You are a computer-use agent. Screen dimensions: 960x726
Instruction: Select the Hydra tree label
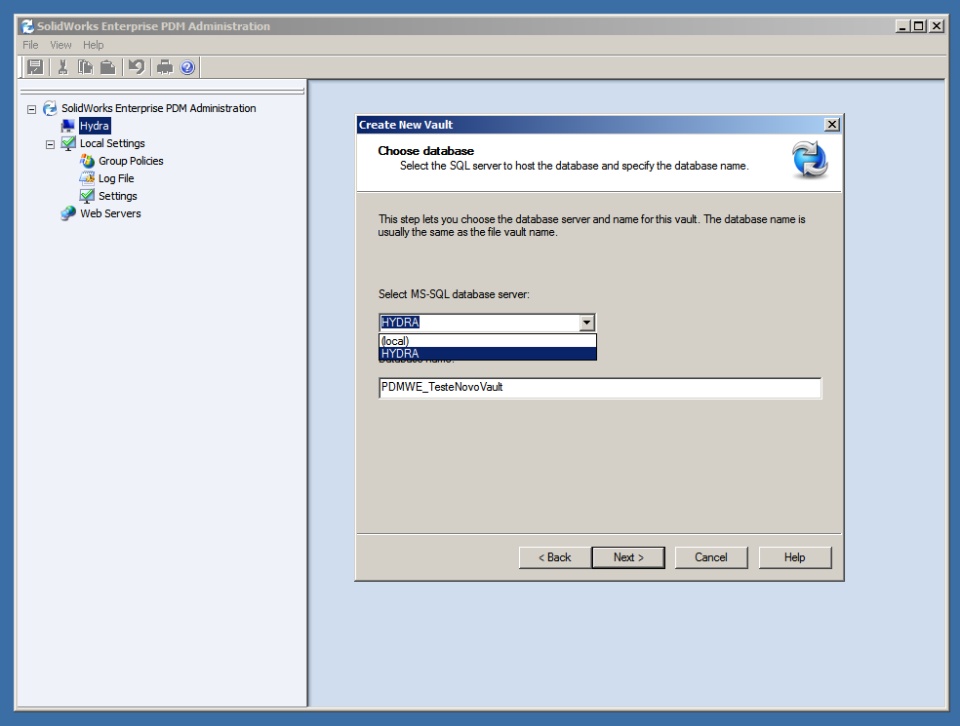[94, 126]
